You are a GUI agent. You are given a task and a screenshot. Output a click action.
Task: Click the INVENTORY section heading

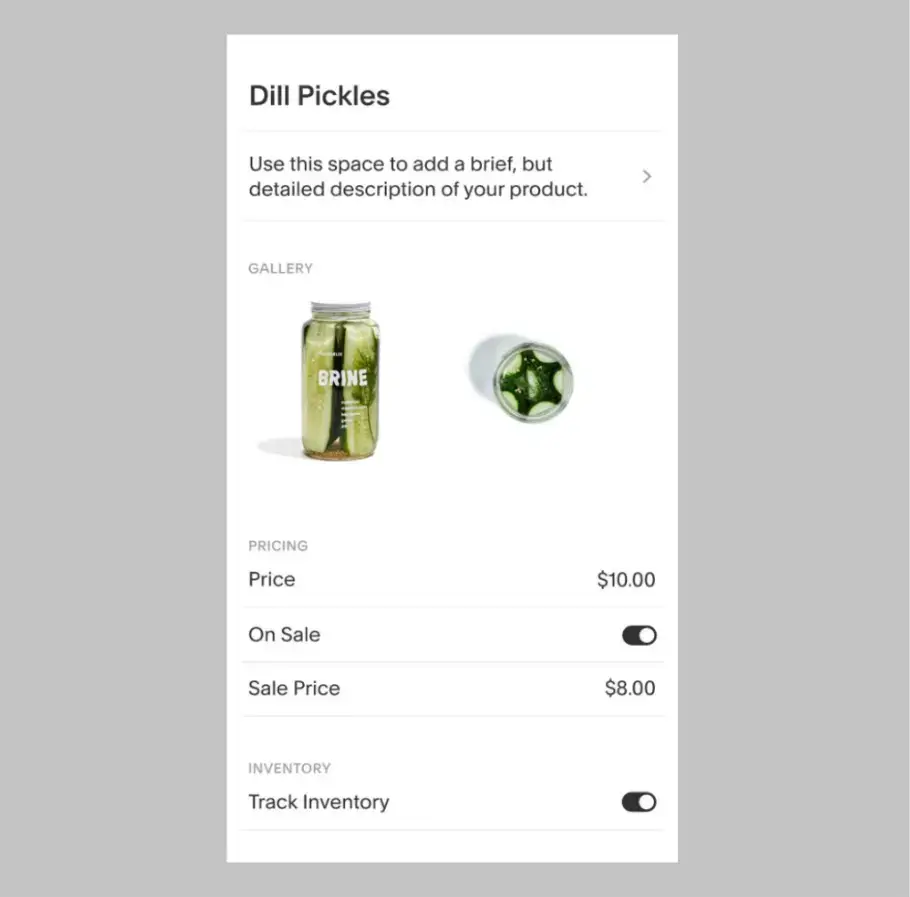coord(290,768)
